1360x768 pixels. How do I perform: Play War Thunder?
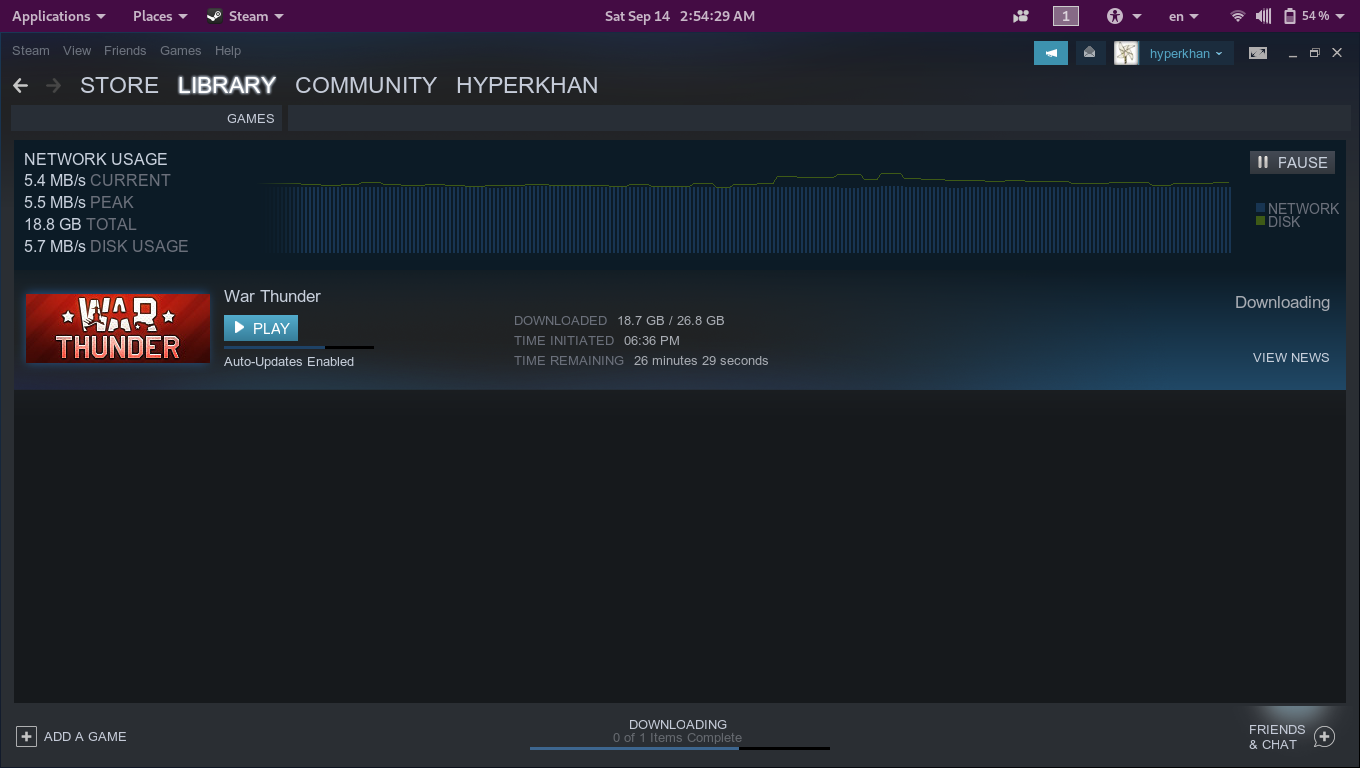point(261,328)
